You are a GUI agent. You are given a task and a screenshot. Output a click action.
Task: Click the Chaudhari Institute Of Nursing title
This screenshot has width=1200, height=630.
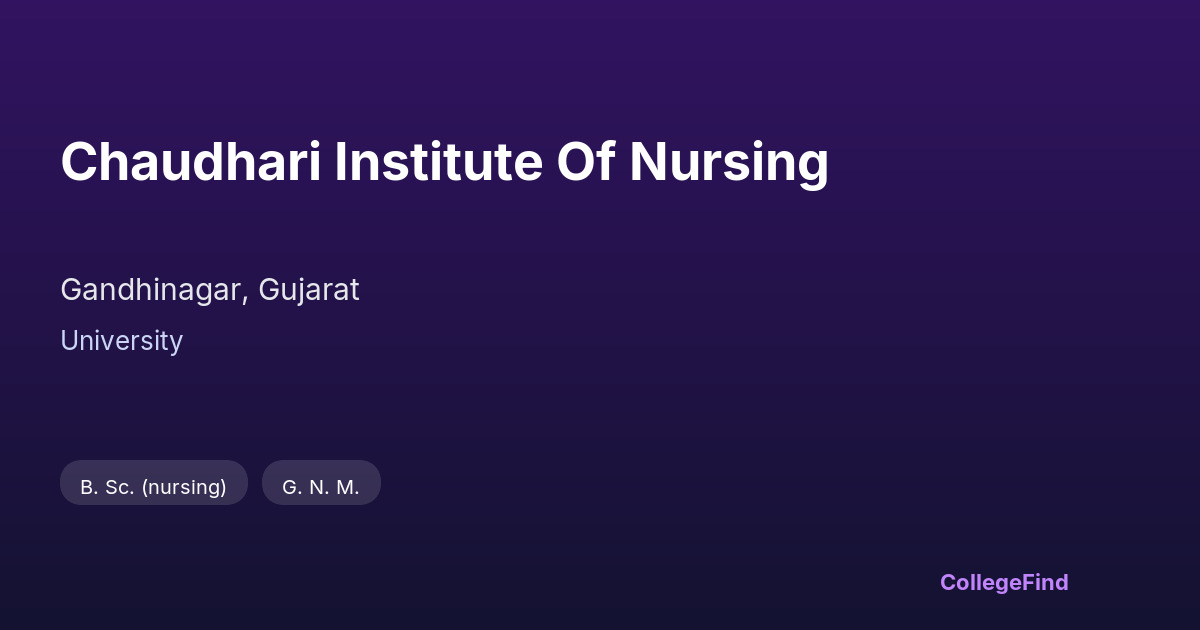click(x=444, y=162)
